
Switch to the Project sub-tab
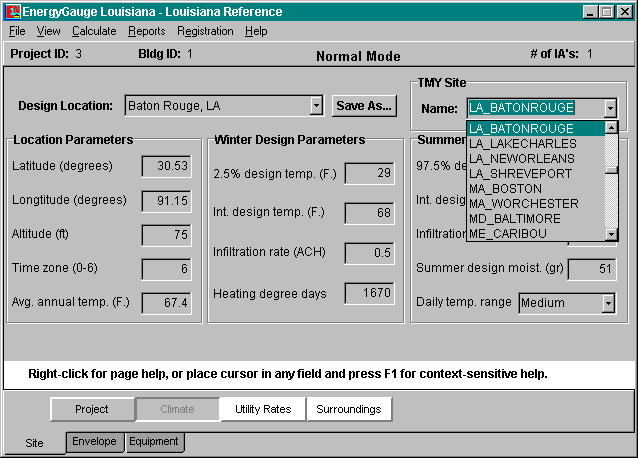[92, 409]
